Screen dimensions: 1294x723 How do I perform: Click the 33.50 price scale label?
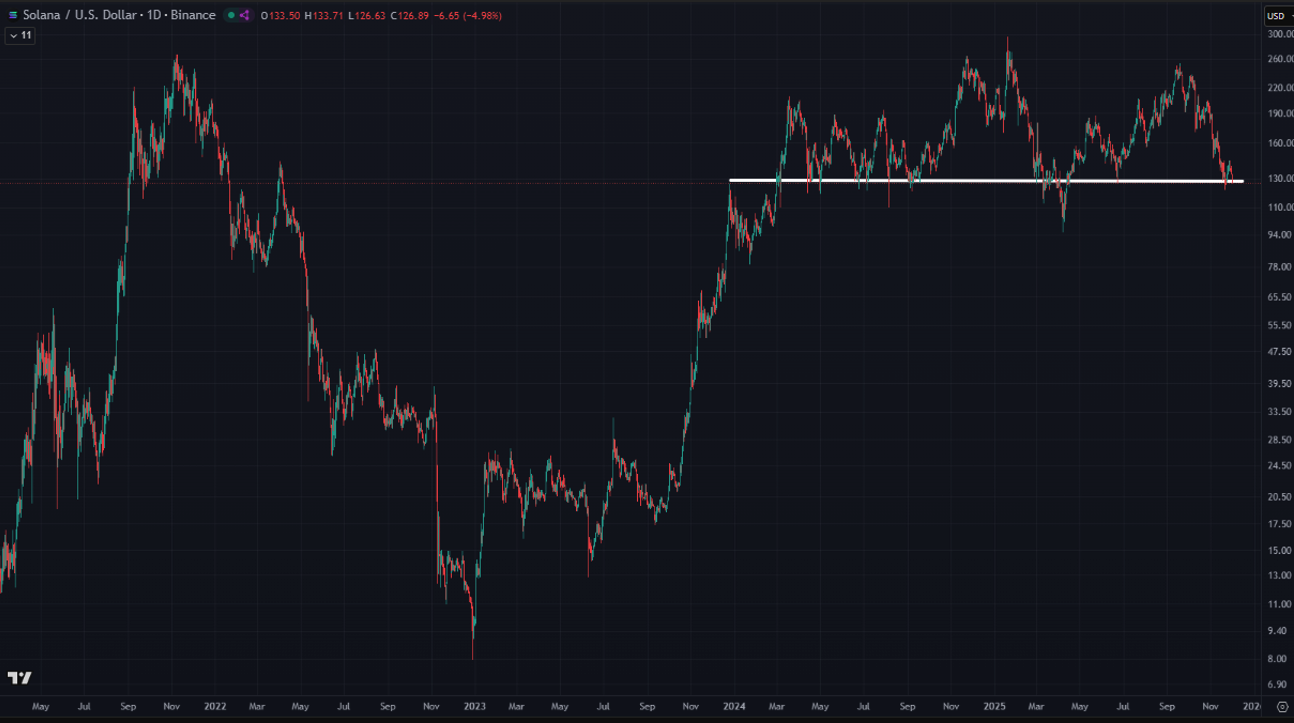click(1280, 411)
